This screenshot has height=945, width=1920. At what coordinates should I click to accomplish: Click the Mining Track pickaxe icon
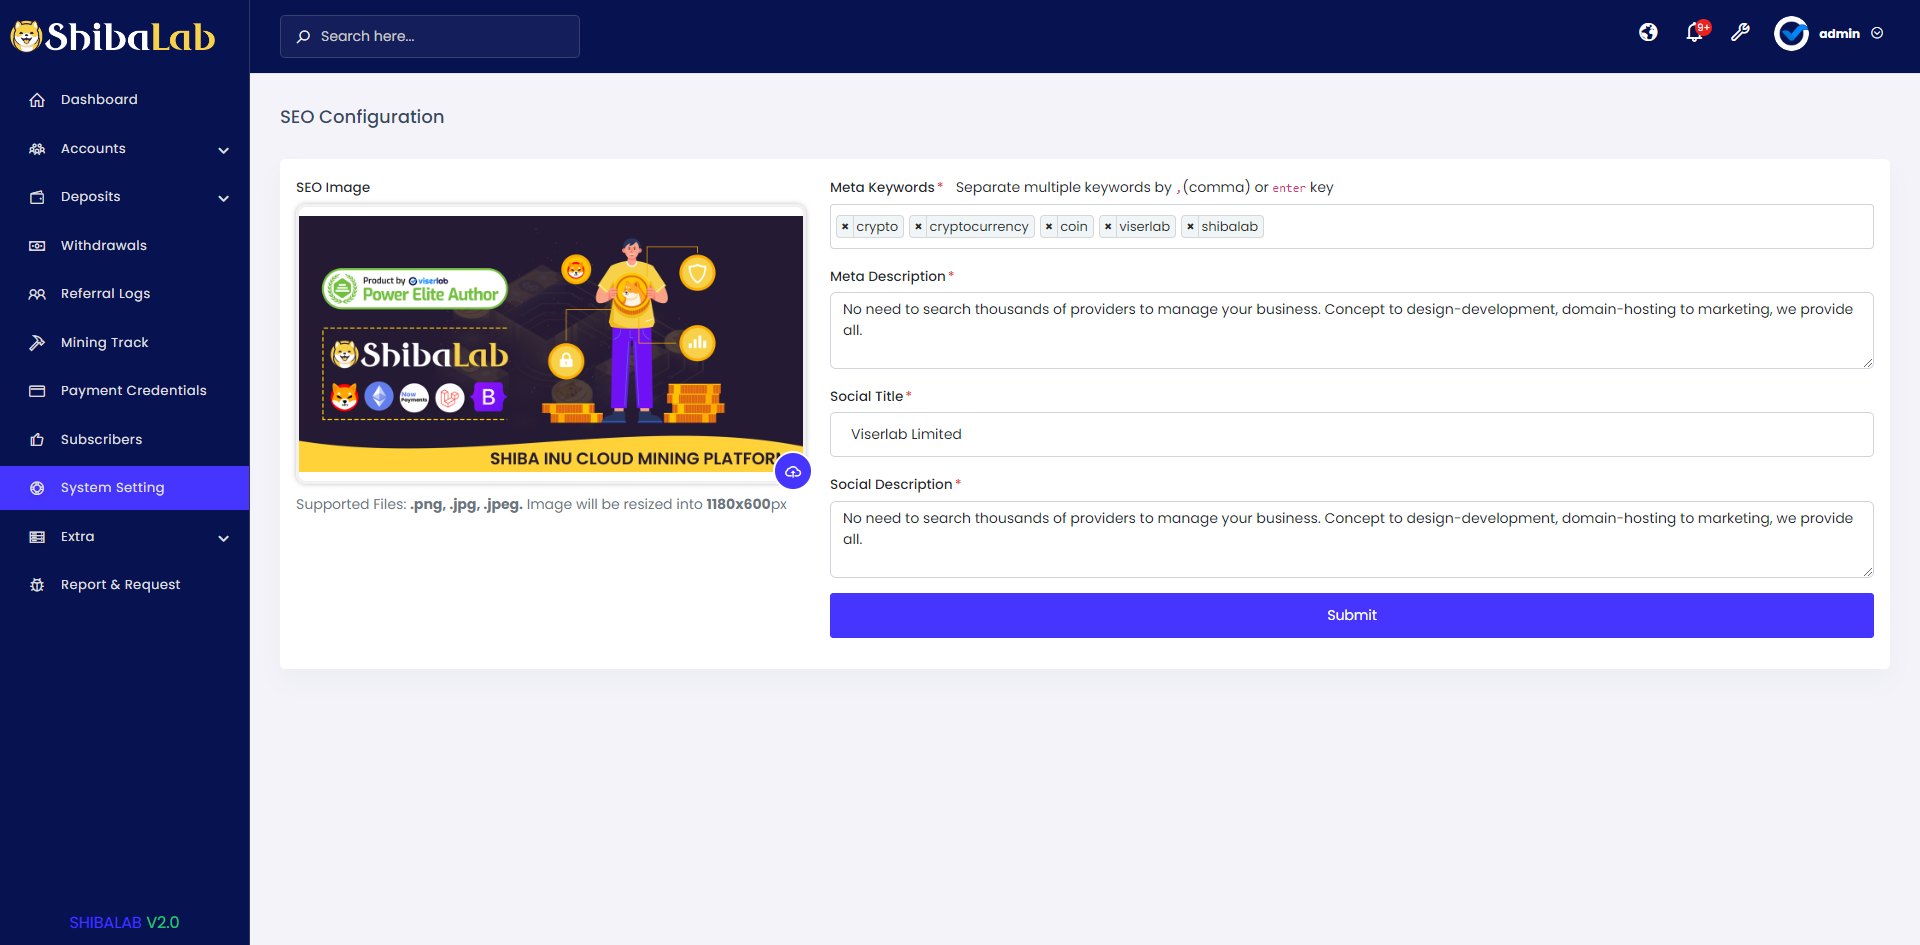click(37, 343)
